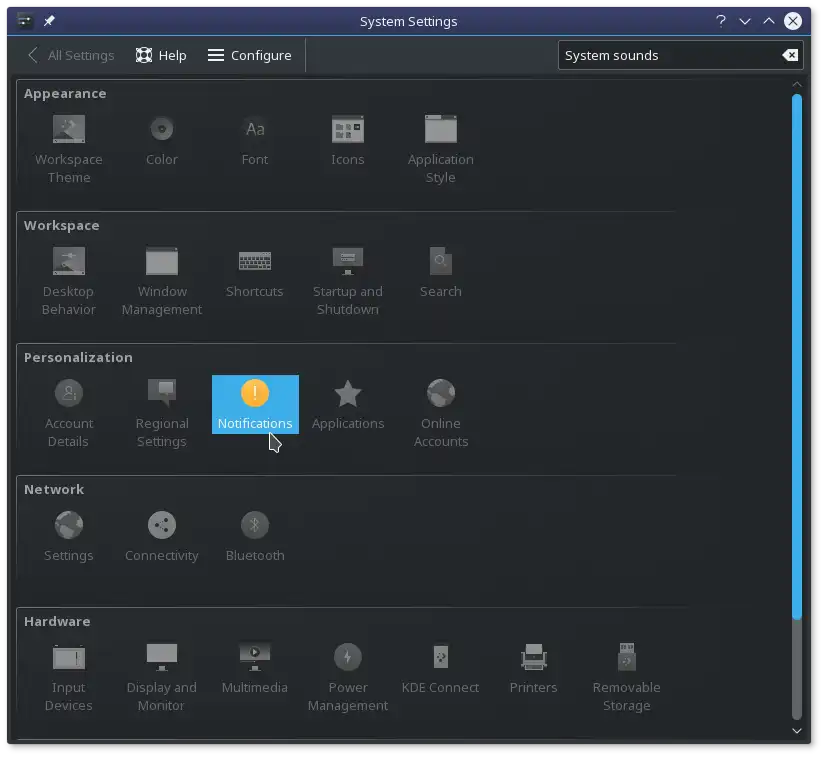Open Startup and Shutdown settings
This screenshot has height=757, width=824.
pos(347,281)
